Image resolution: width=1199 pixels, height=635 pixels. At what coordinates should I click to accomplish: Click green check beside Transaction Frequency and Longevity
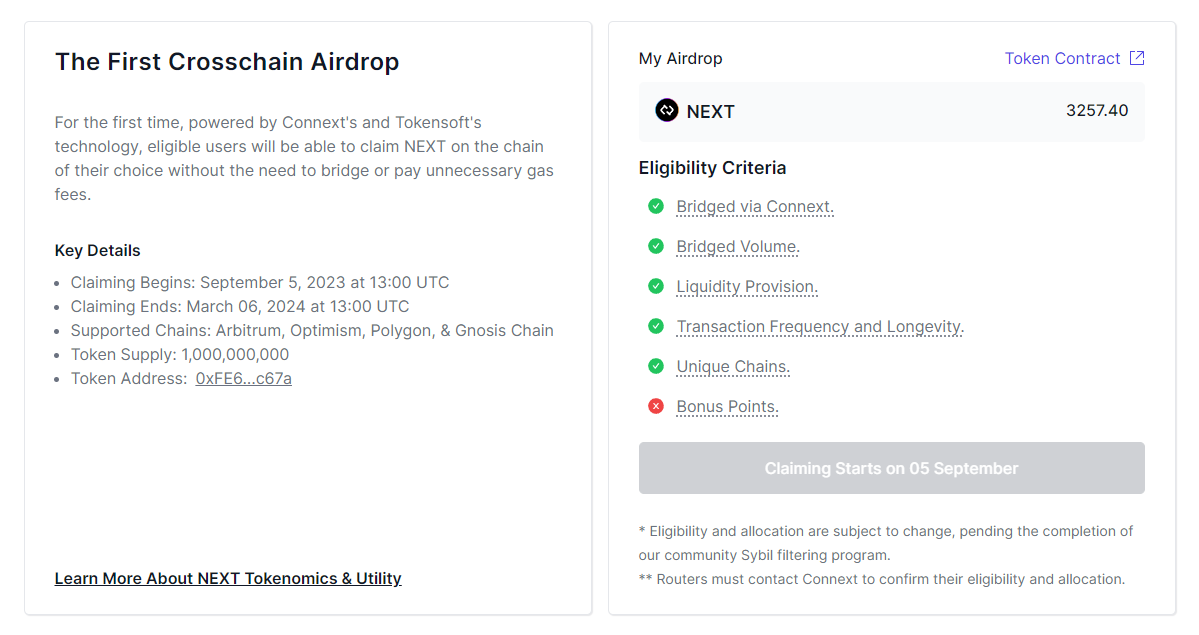coord(656,326)
